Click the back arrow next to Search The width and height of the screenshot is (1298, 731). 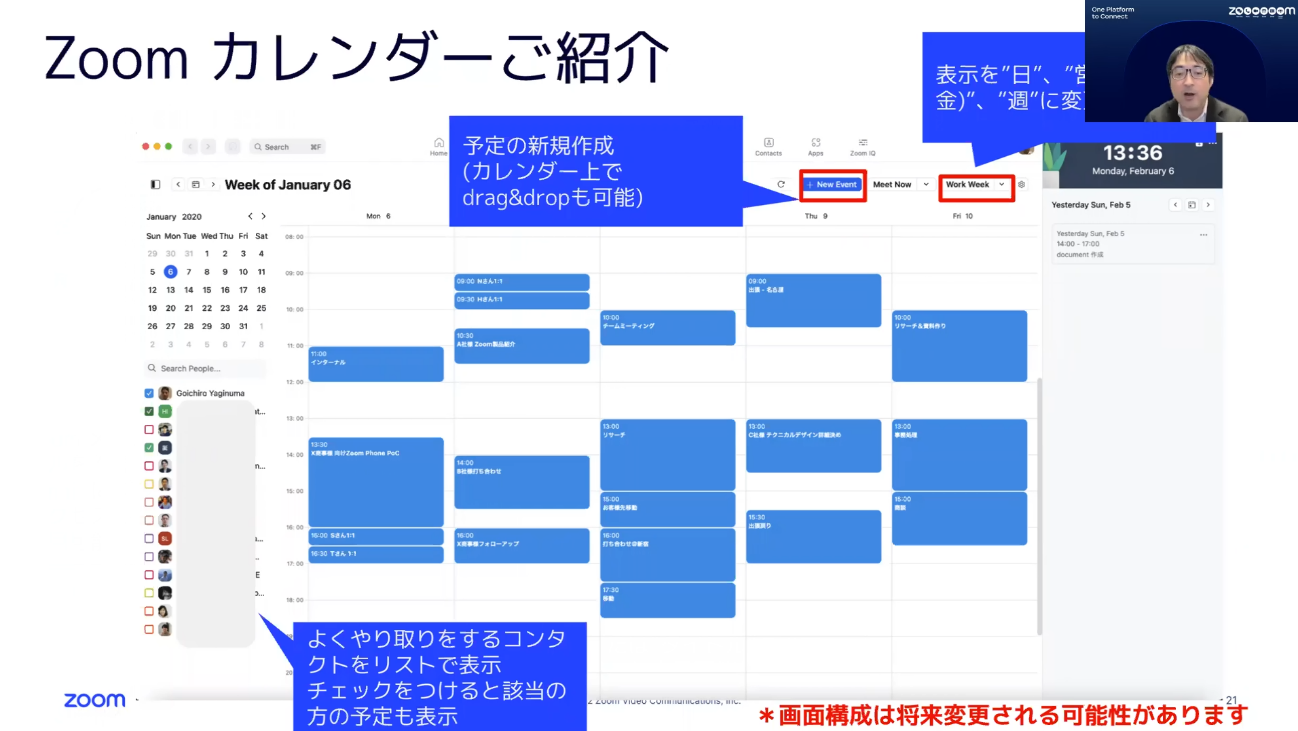(190, 146)
